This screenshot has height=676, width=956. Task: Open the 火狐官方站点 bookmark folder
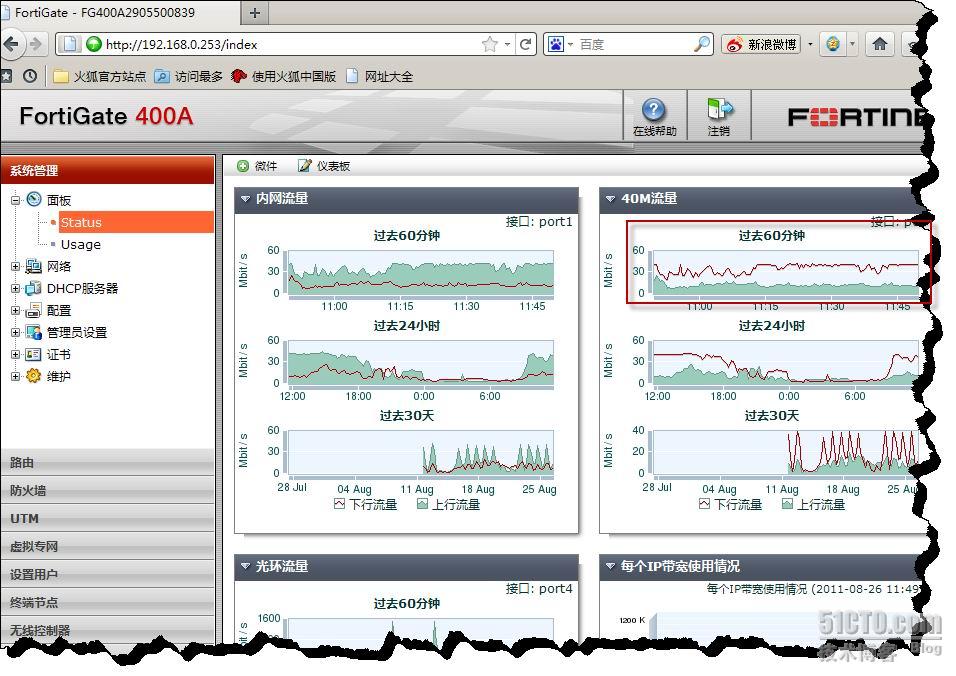[100, 76]
